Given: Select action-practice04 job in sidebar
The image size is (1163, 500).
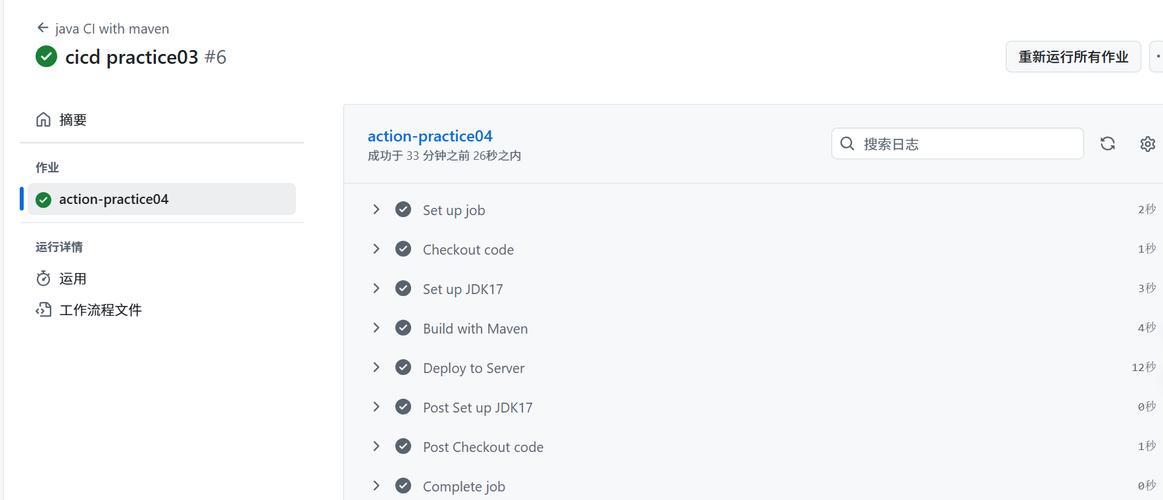Looking at the screenshot, I should click(114, 199).
